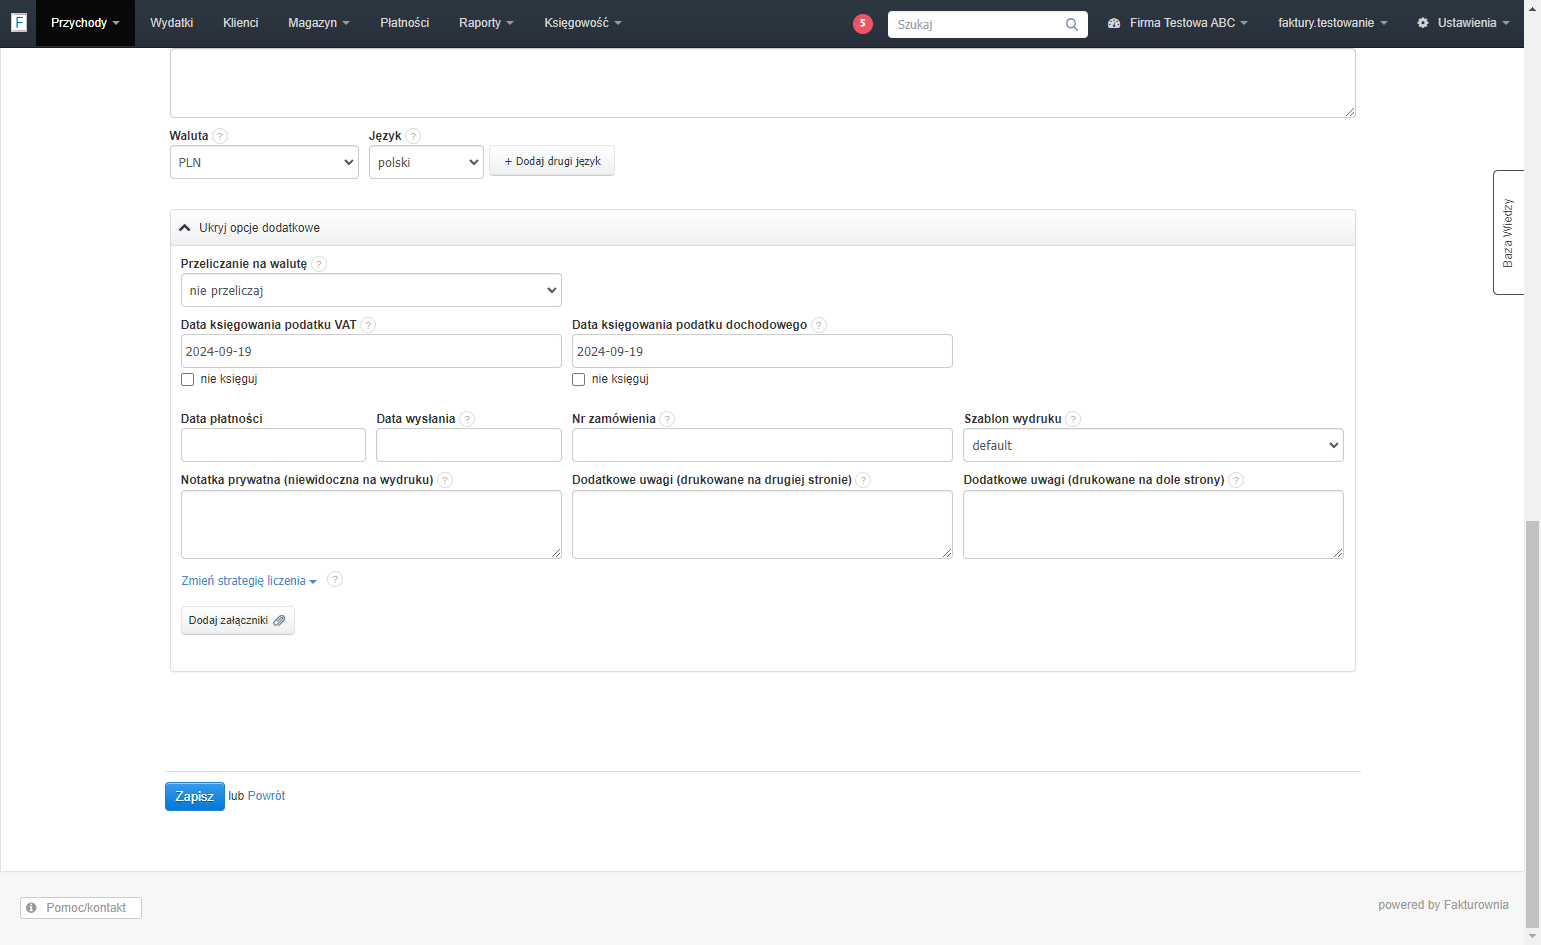Click '+ Dodaj drugi język' button
This screenshot has width=1541, height=945.
point(552,161)
